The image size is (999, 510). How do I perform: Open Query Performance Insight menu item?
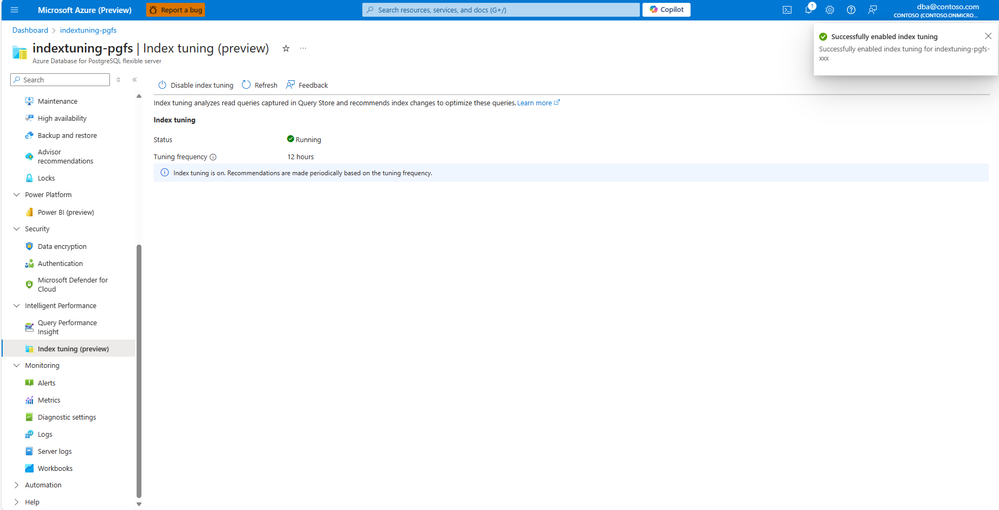[x=68, y=327]
